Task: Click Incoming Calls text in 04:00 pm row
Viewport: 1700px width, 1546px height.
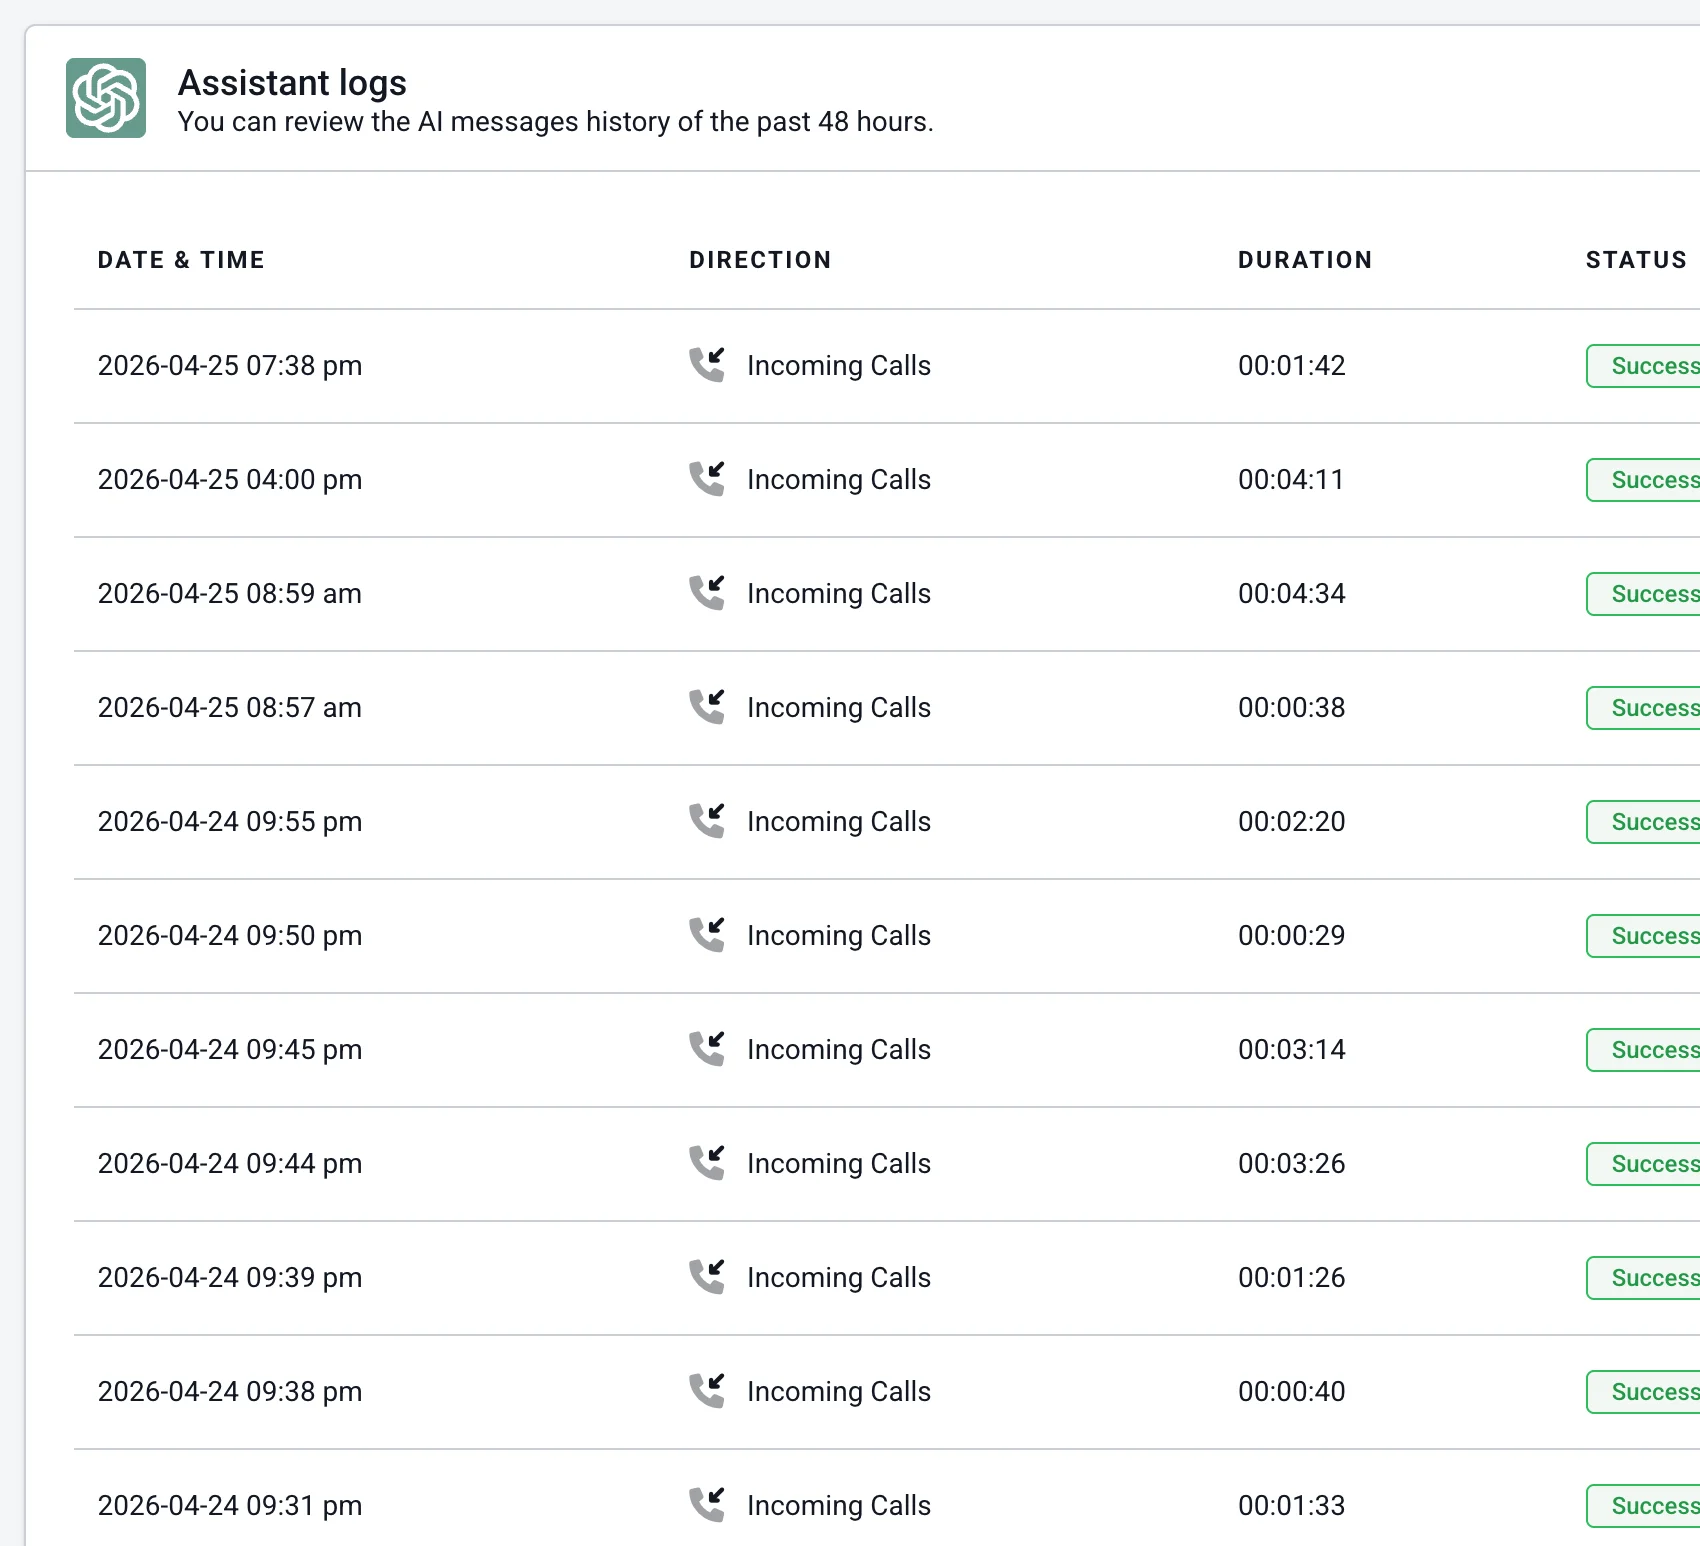Action: coord(839,480)
